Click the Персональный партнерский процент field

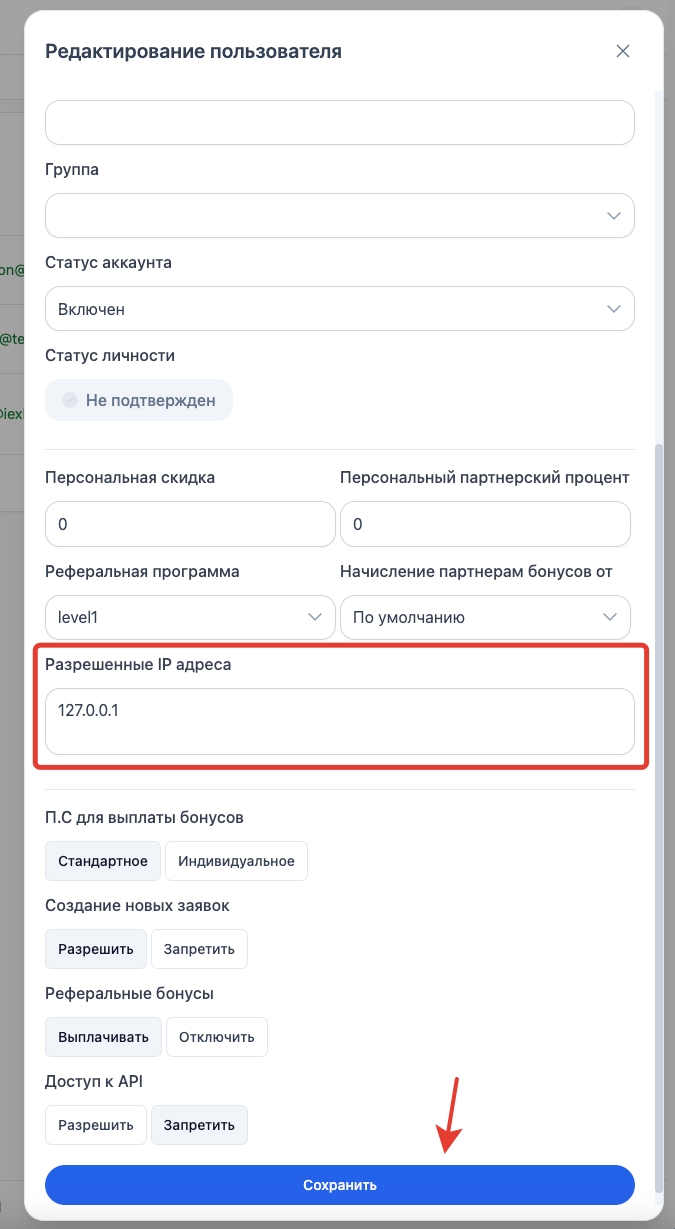coord(485,524)
